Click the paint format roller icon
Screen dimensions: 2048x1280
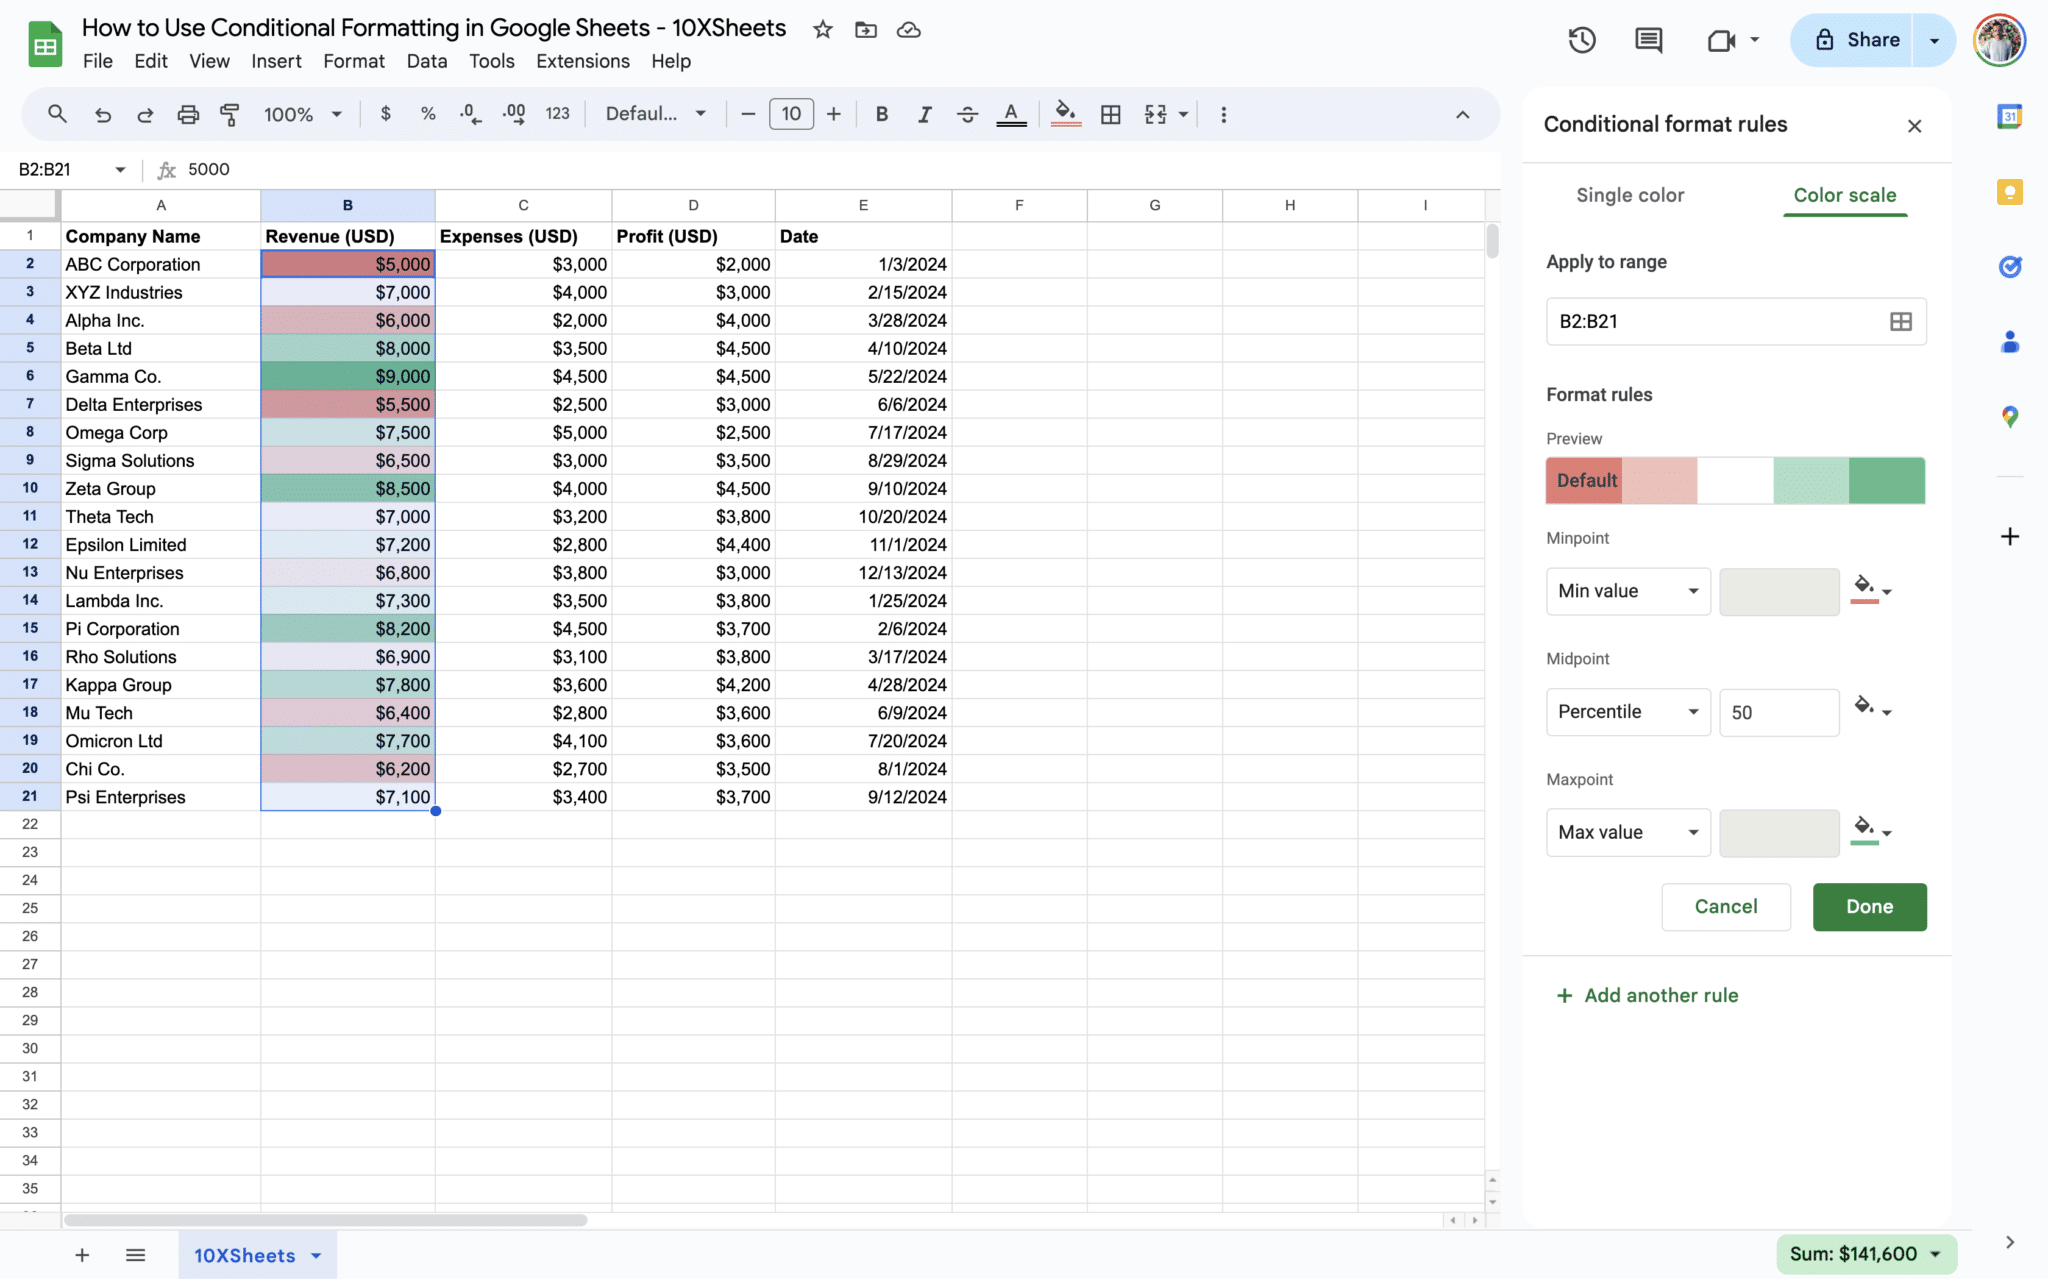tap(230, 114)
